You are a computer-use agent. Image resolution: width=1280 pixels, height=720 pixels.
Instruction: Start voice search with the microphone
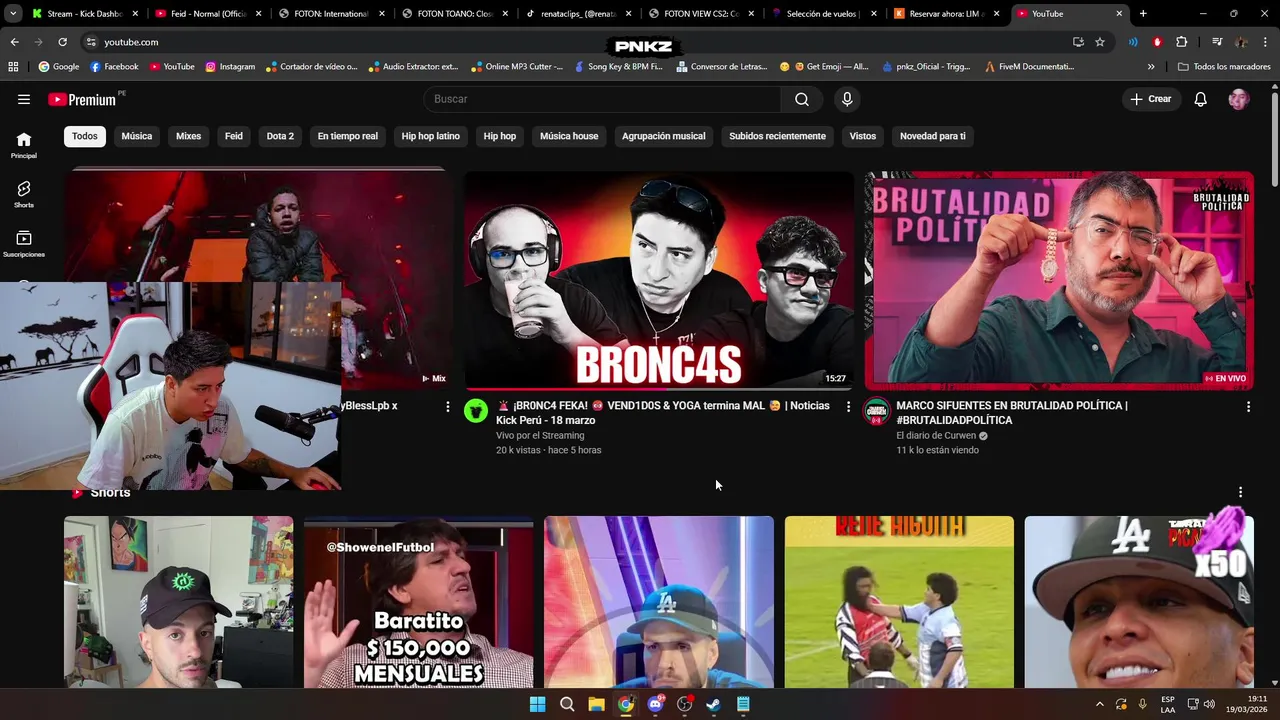coord(847,99)
